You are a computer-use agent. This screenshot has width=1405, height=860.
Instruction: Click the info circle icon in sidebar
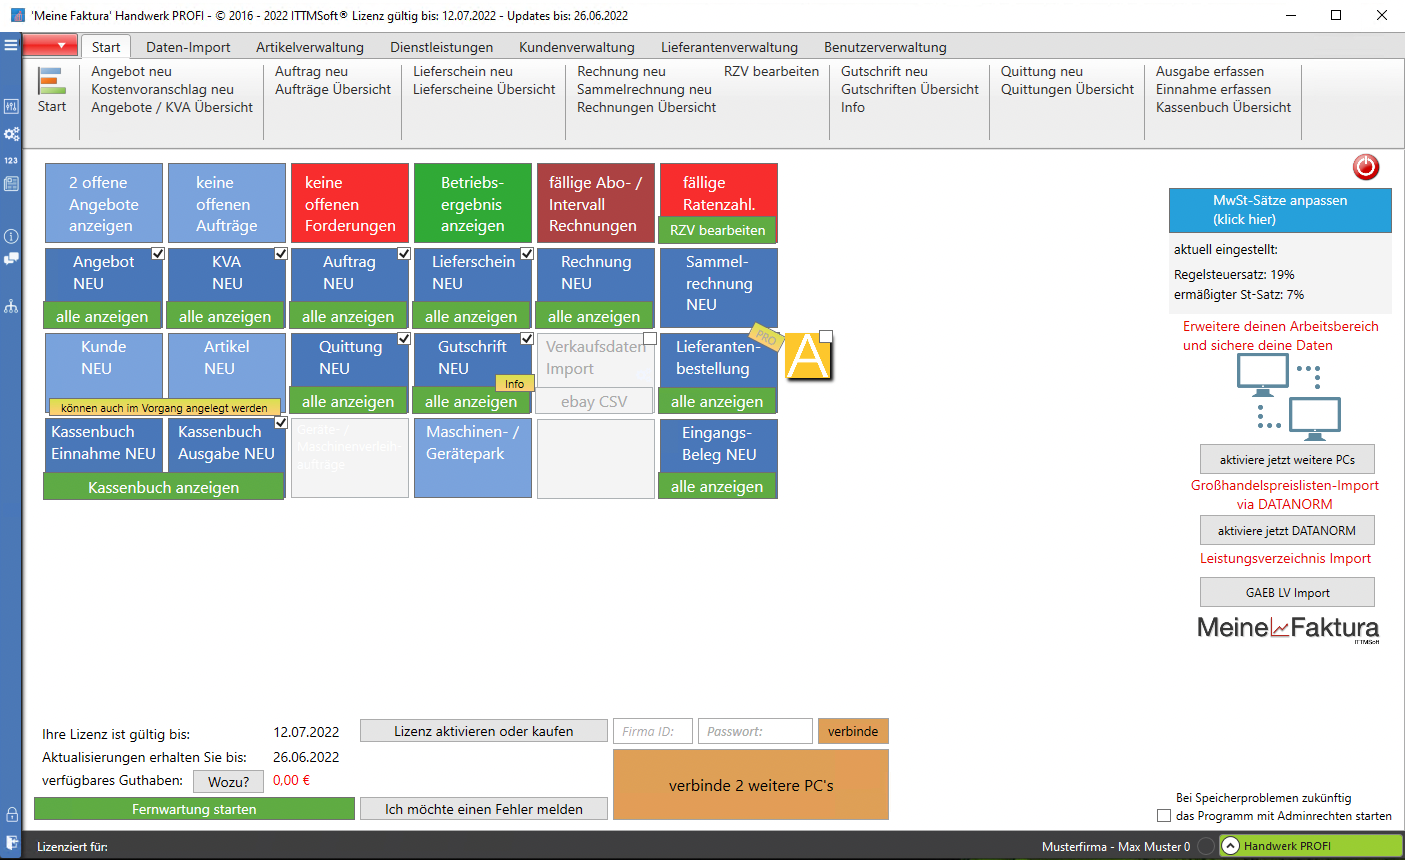[11, 236]
